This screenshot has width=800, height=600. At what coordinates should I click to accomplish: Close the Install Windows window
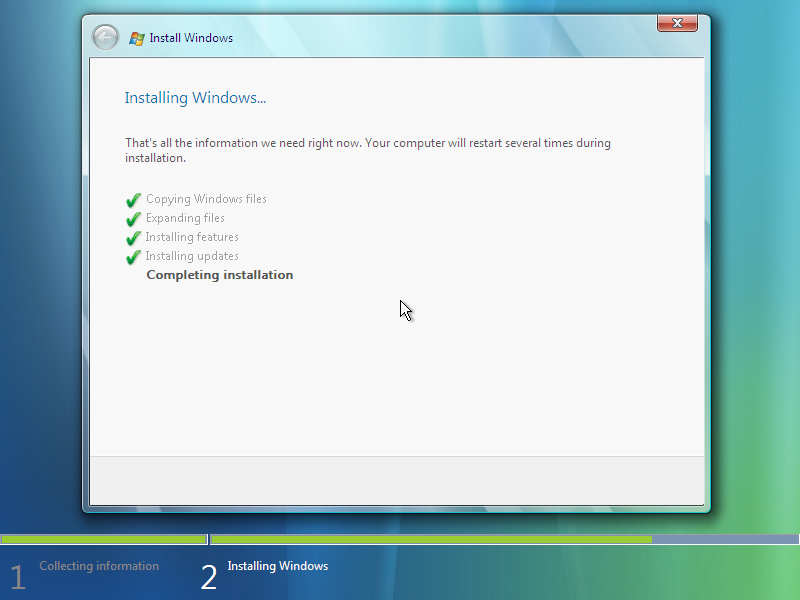coord(677,23)
